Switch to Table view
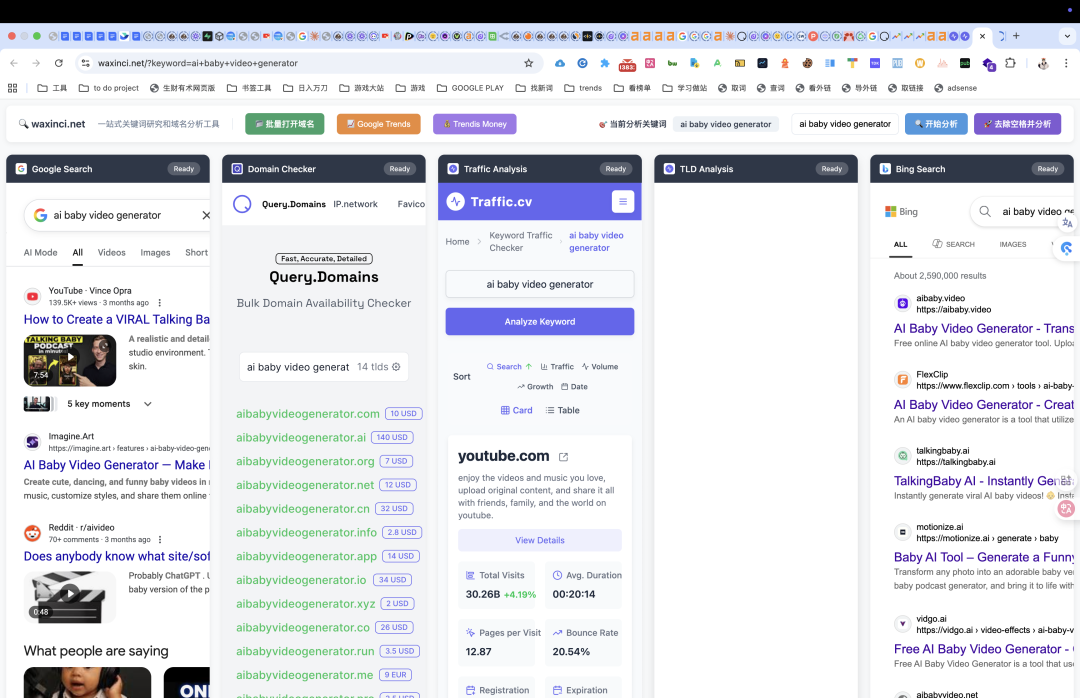 tap(562, 410)
